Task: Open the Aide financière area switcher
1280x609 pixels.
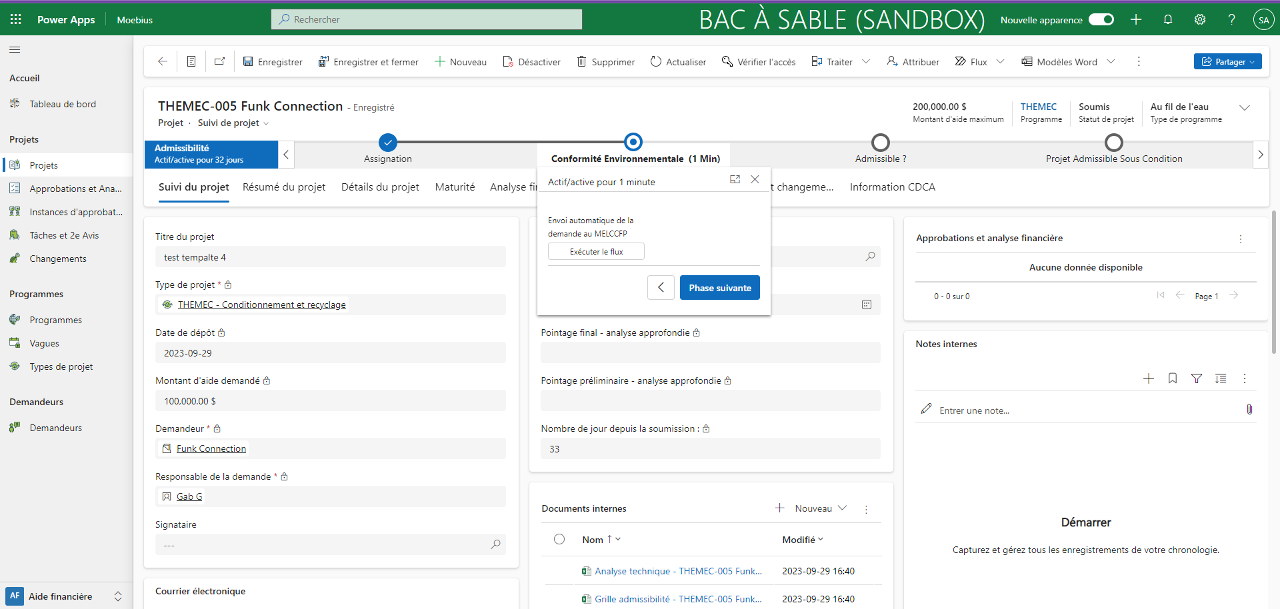Action: (x=66, y=596)
